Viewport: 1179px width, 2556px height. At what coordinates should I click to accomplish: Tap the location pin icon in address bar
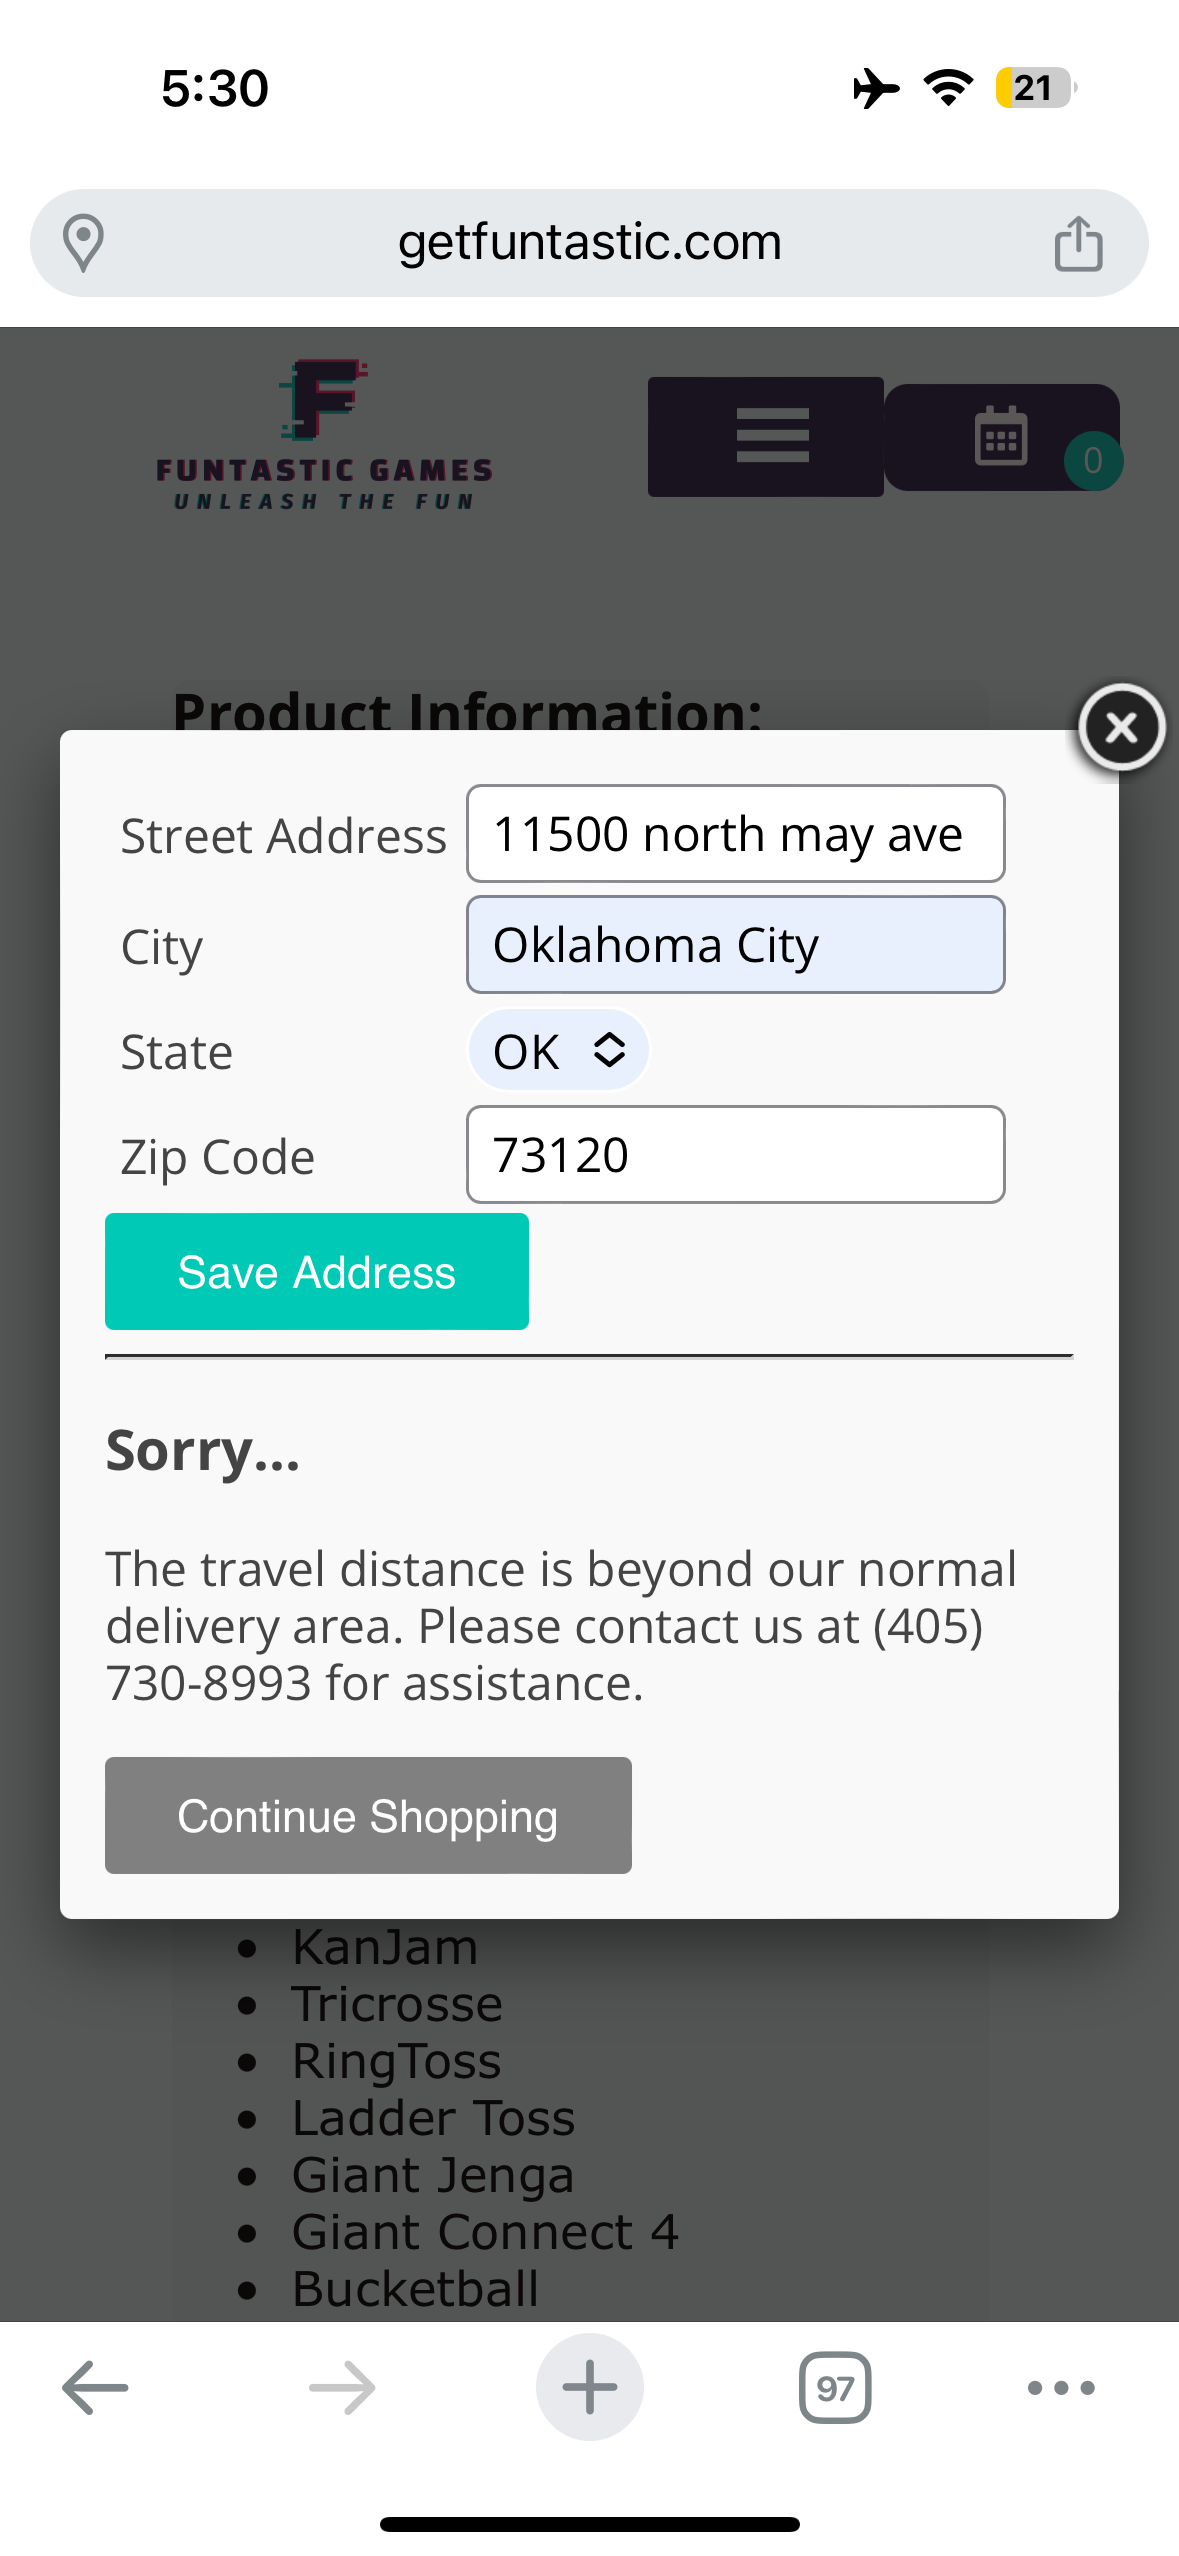[x=83, y=243]
